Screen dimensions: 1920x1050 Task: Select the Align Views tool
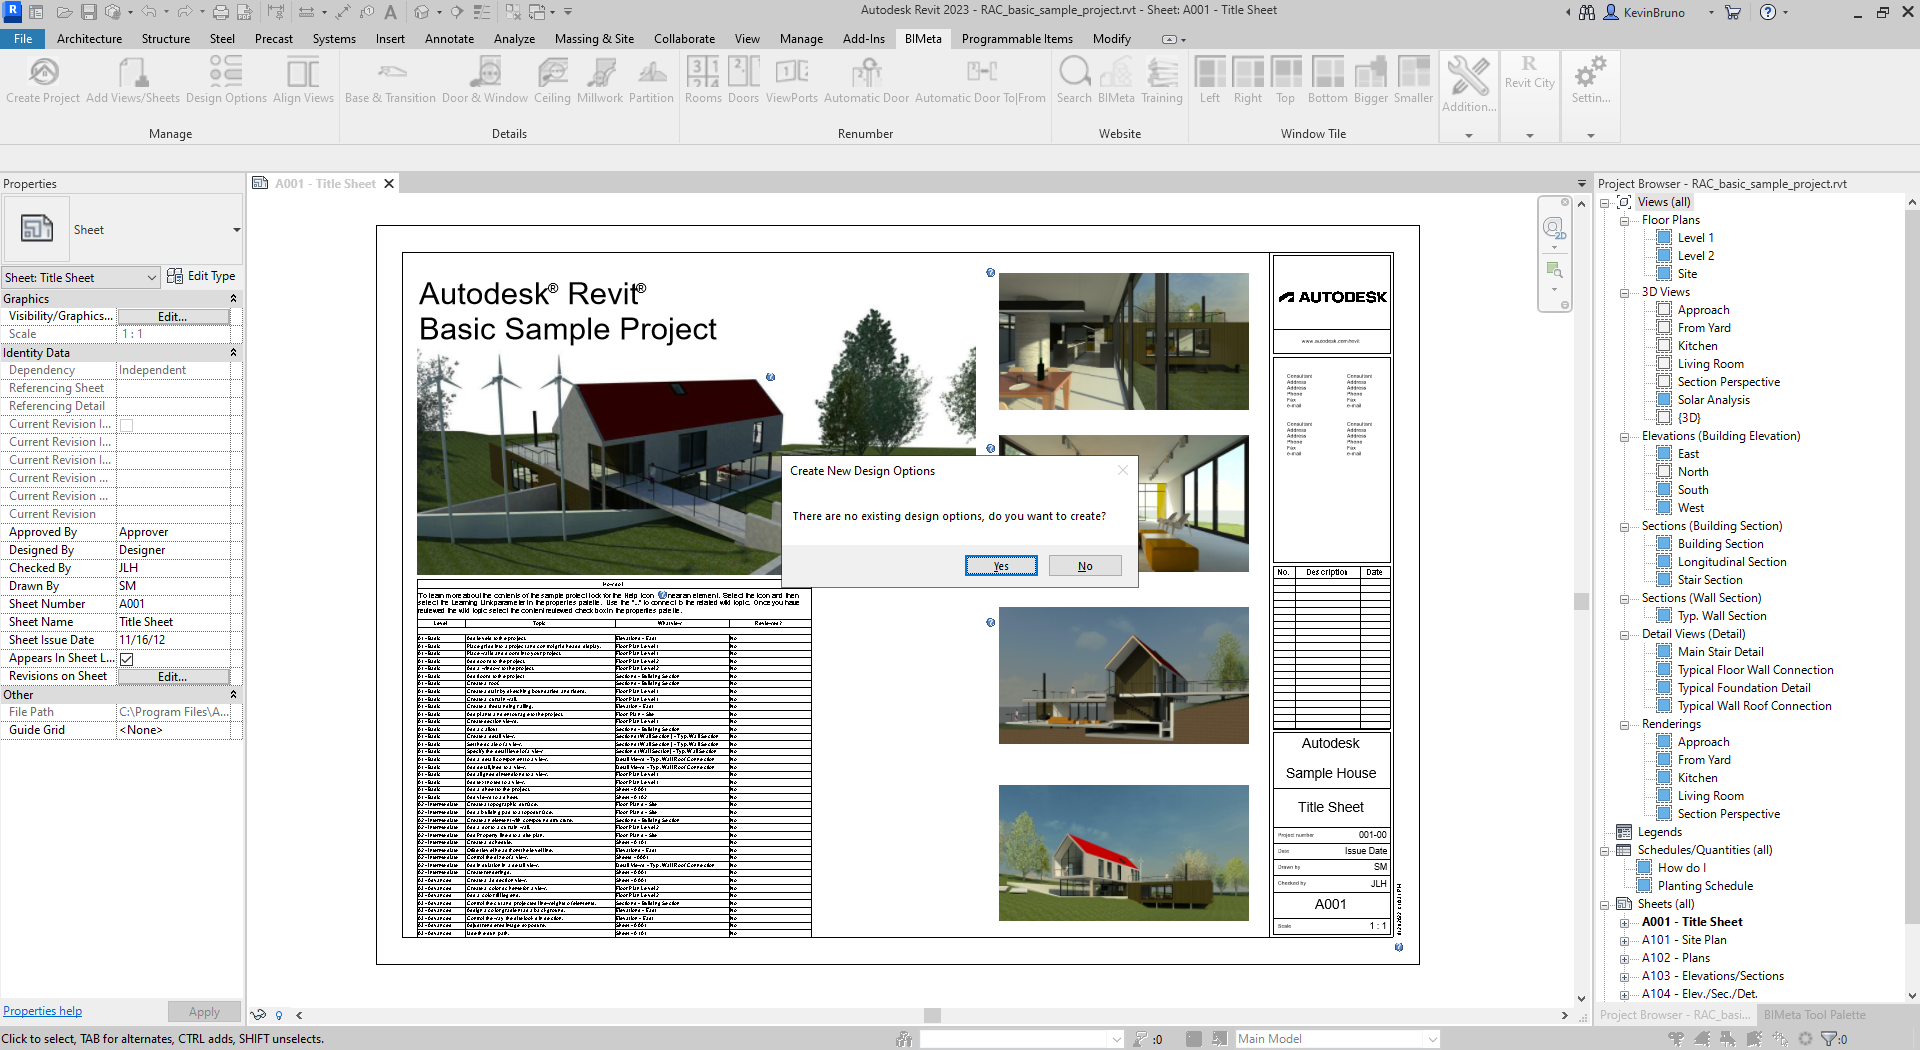click(x=303, y=80)
